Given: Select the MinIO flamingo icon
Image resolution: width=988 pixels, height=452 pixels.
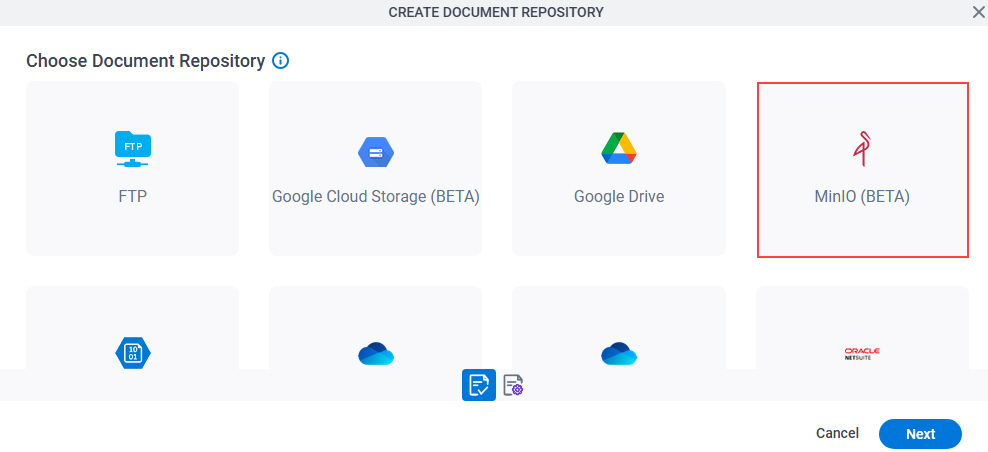Looking at the screenshot, I should click(861, 150).
